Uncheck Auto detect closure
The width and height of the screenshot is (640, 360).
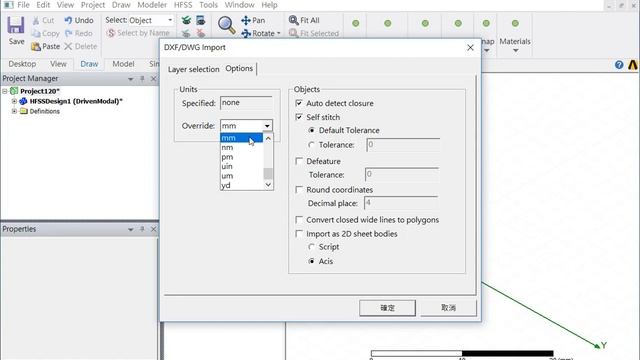pyautogui.click(x=299, y=103)
